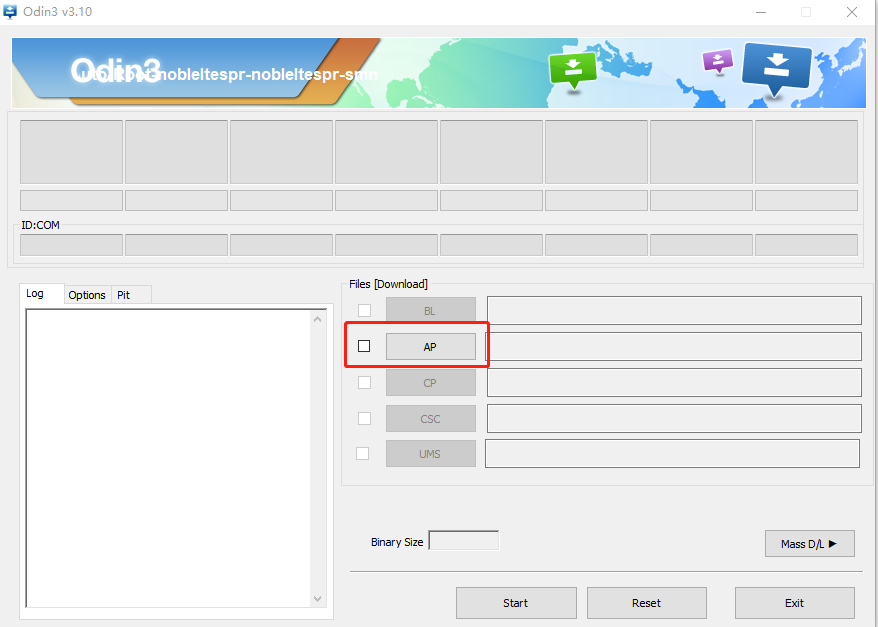Click the first large progress slot box
Viewport: 878px width, 627px height.
click(72, 152)
